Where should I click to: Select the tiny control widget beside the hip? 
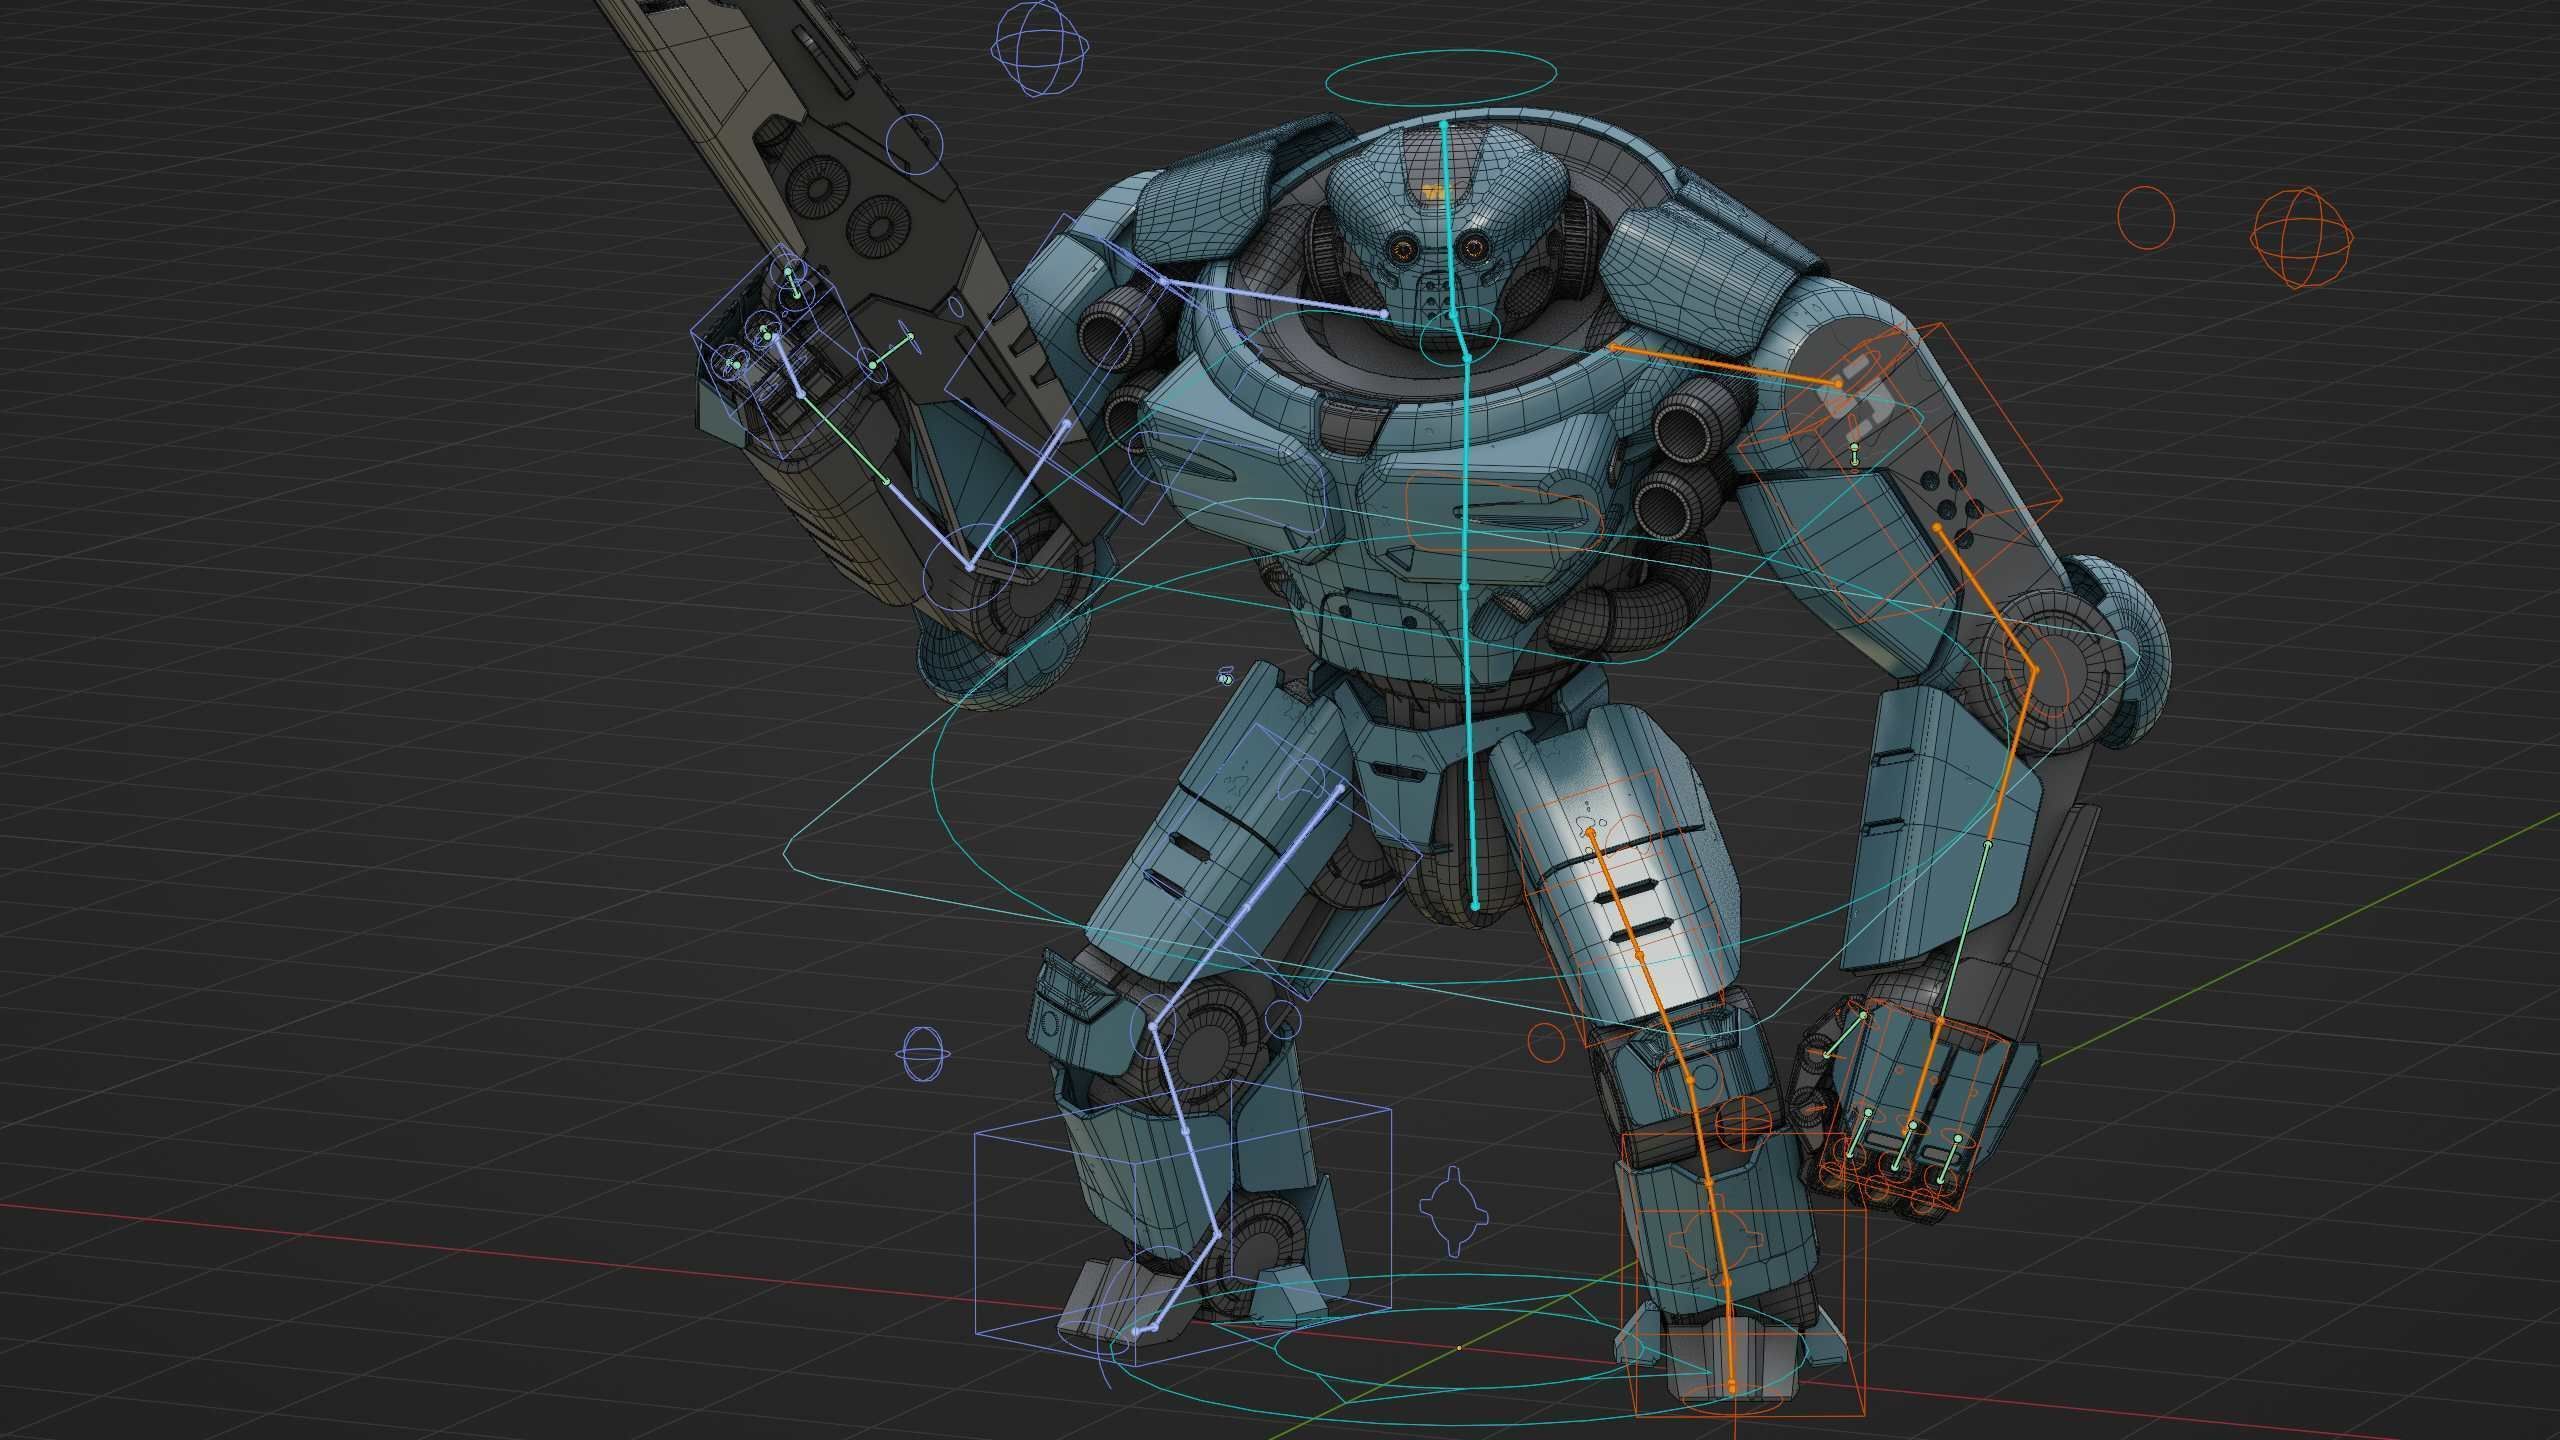click(1226, 678)
